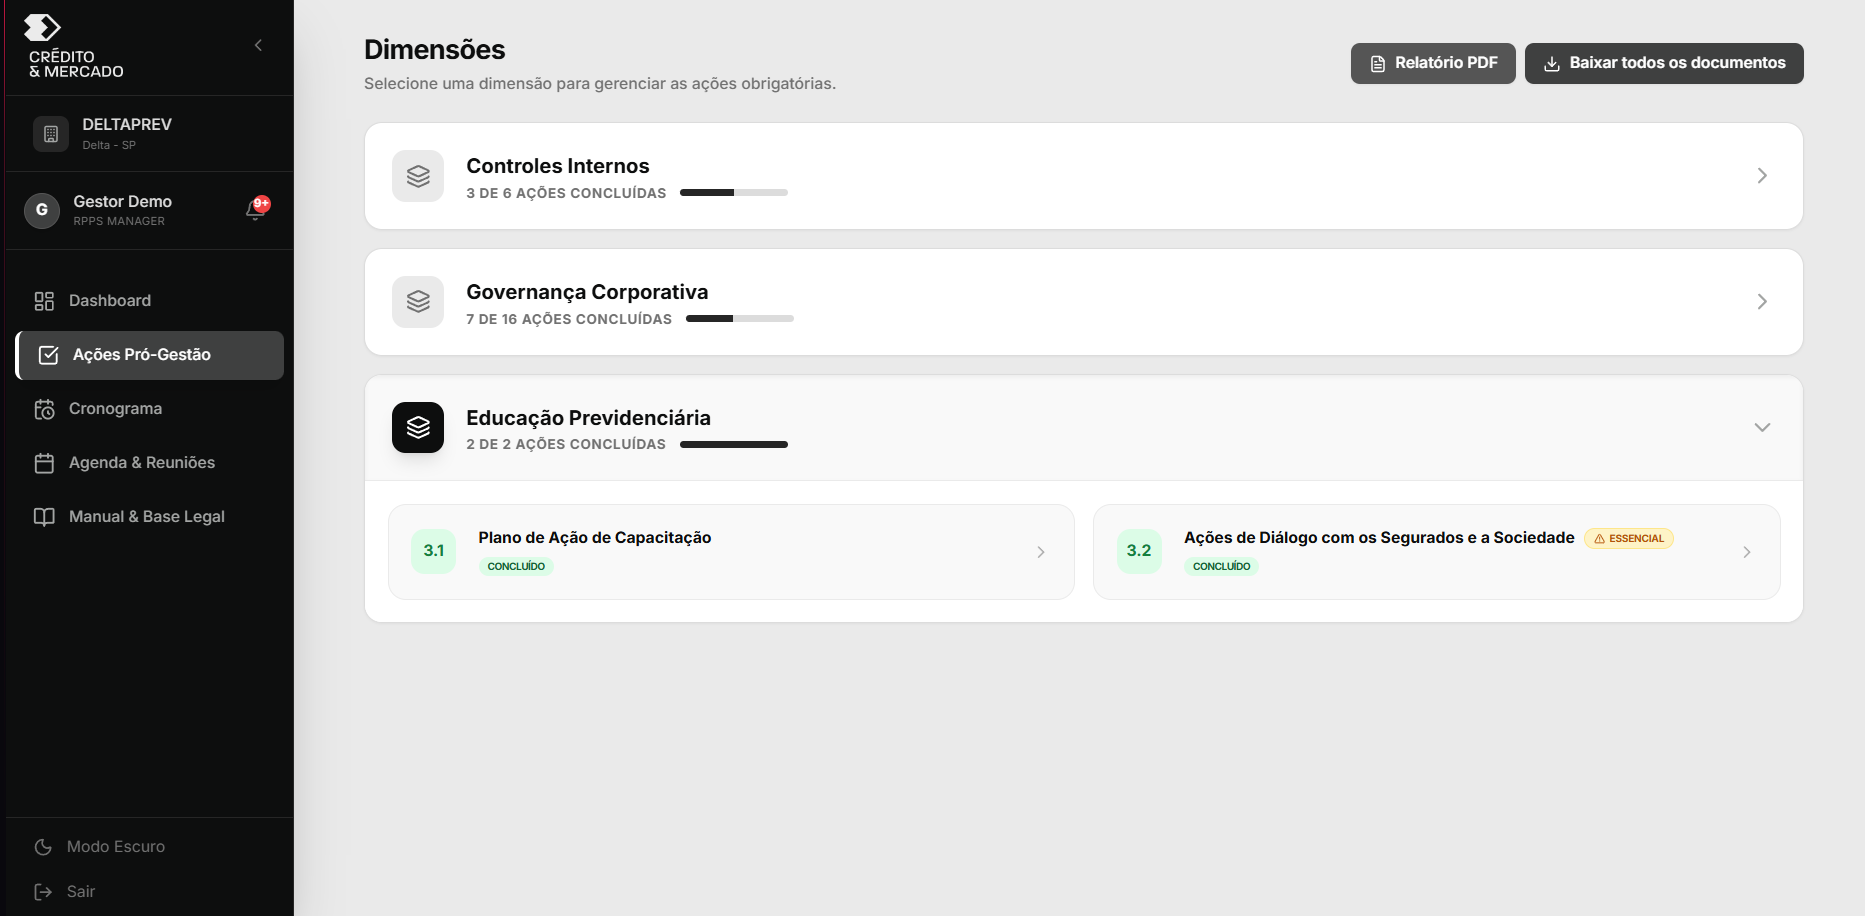Click the Controles Internos progress bar
1865x916 pixels.
(x=734, y=192)
